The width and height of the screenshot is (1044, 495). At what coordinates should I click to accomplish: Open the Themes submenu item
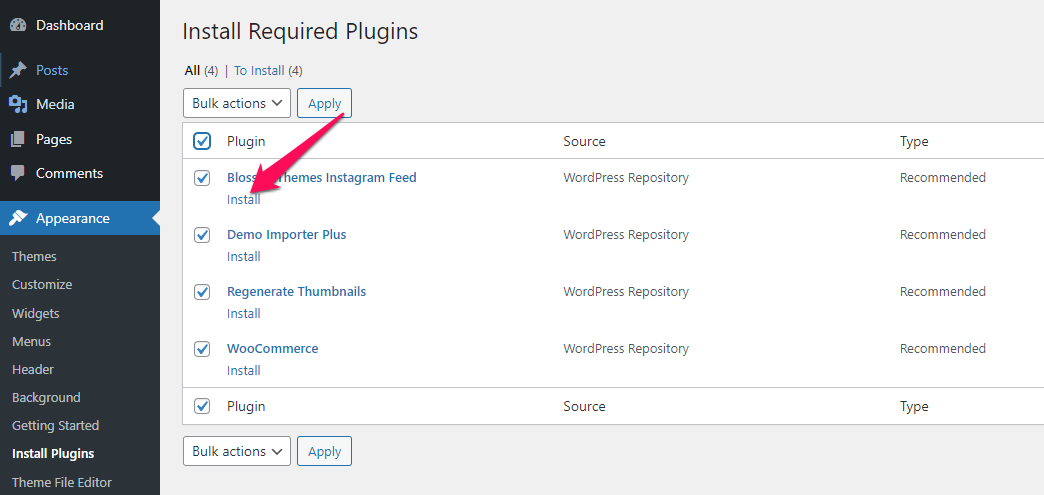34,256
